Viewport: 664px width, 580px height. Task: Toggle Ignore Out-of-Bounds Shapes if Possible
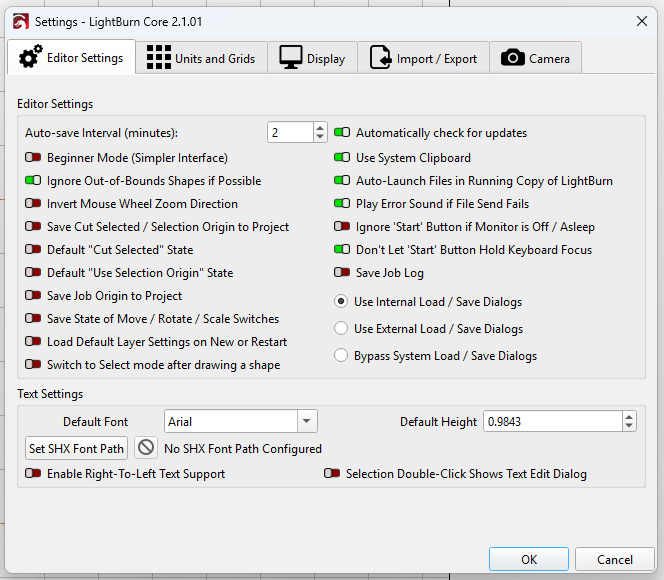[x=33, y=180]
